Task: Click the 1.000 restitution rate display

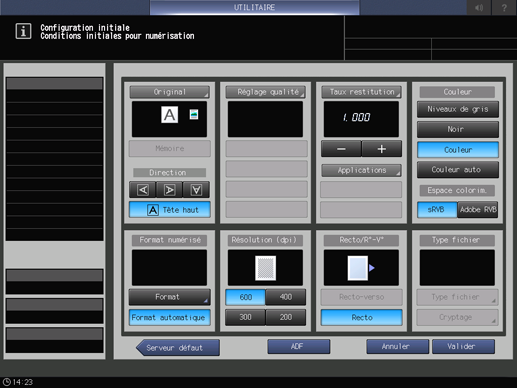Action: 361,119
